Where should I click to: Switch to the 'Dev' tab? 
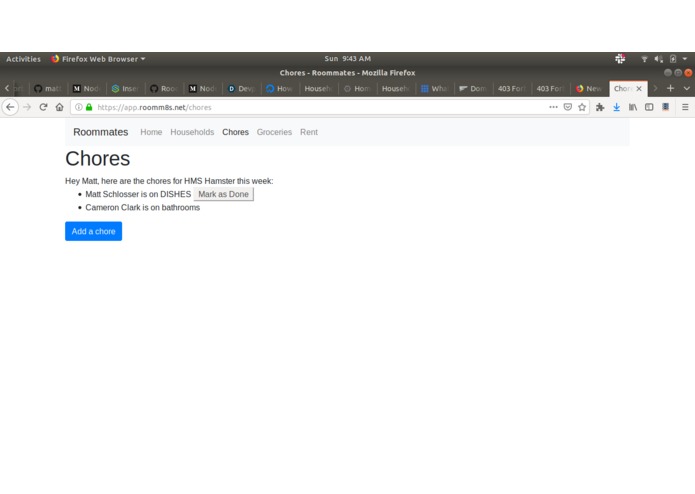tap(241, 89)
